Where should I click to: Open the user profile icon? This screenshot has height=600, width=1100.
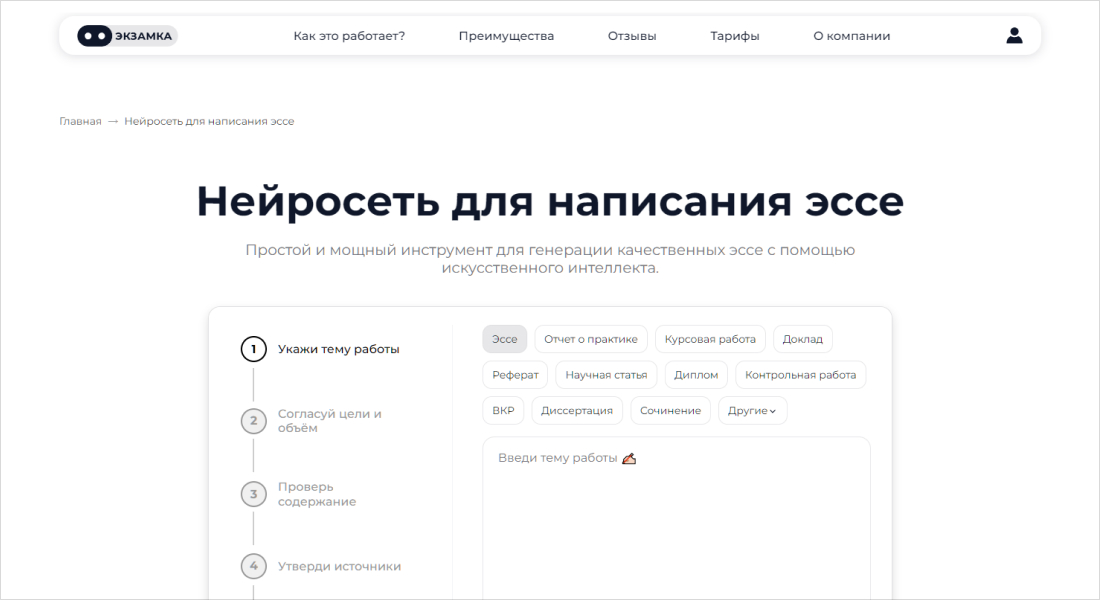point(1014,36)
